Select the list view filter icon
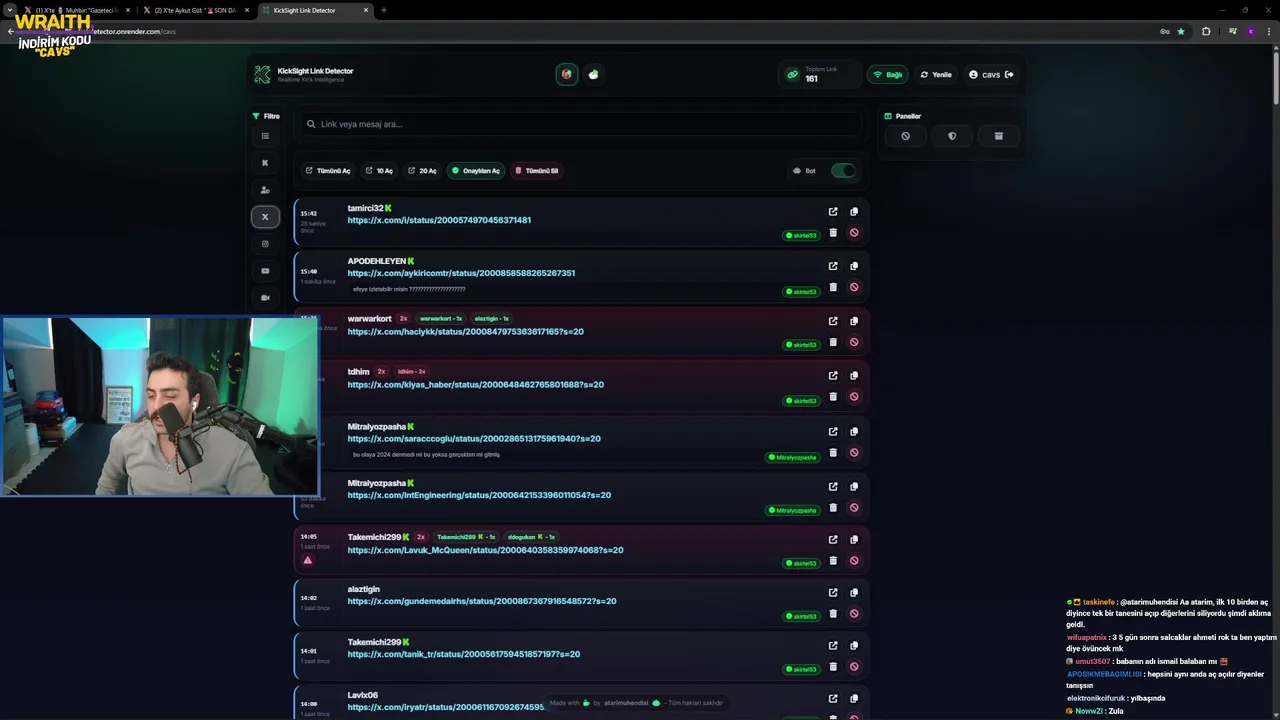Viewport: 1280px width, 720px height. point(265,136)
